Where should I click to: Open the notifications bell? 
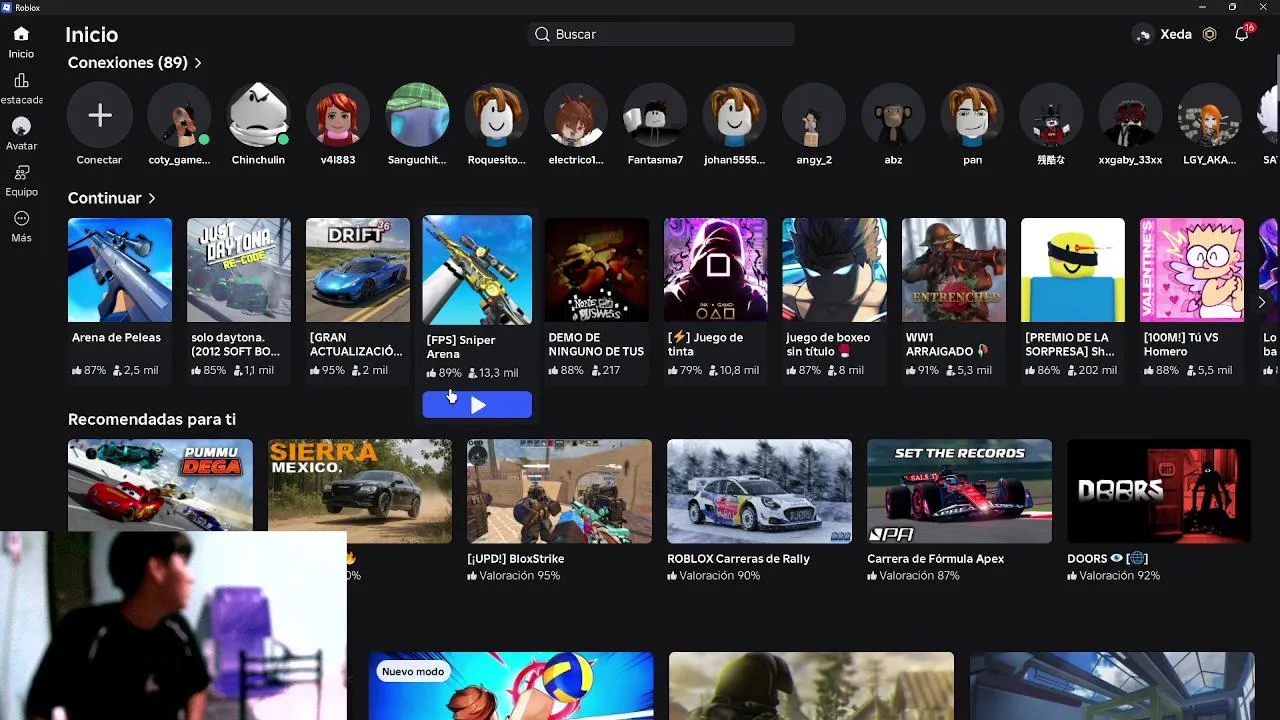(x=1242, y=34)
